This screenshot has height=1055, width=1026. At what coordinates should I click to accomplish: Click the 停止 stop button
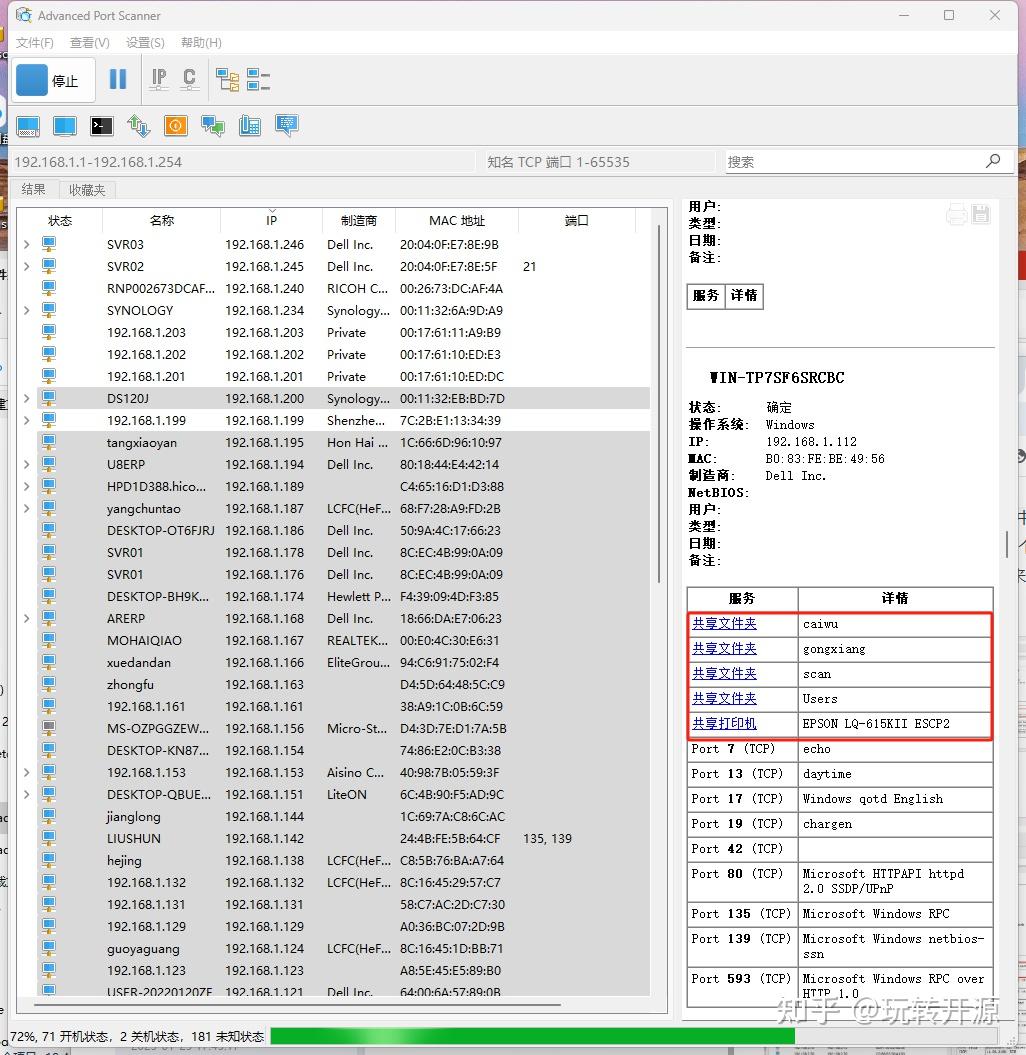(53, 80)
